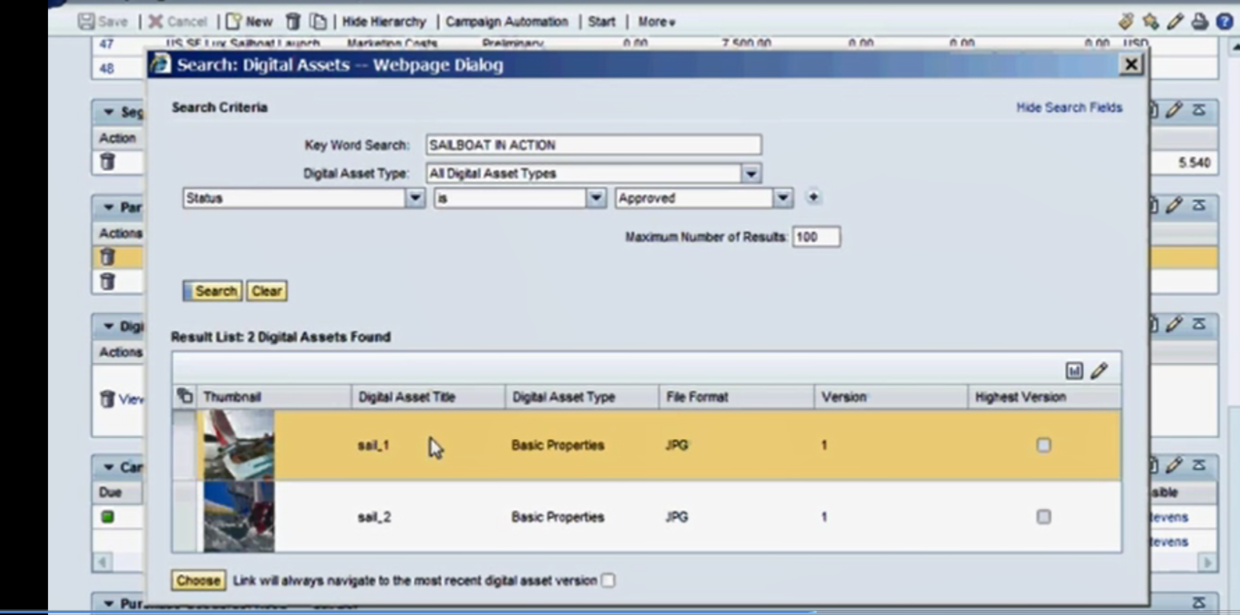Click the sail_2 asset title
Screen dimensions: 1240x615
373,517
